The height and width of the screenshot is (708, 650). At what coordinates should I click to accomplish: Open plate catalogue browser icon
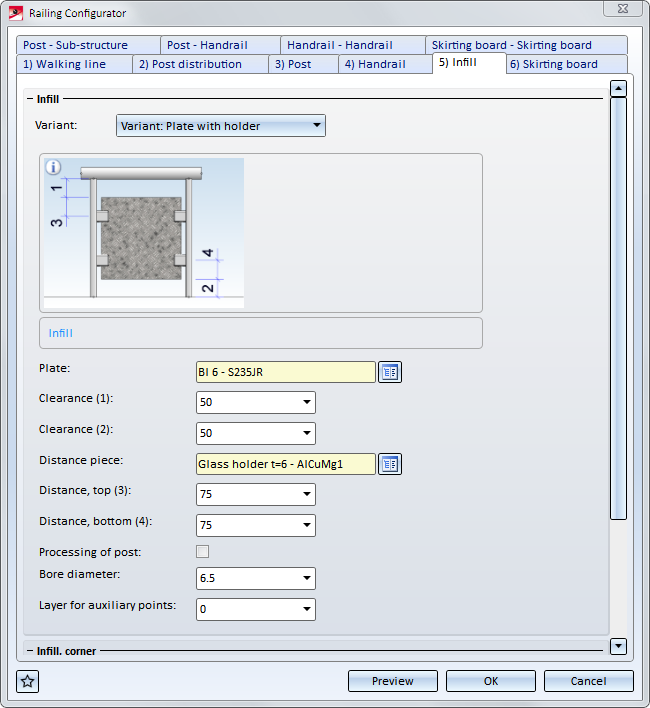click(x=390, y=372)
